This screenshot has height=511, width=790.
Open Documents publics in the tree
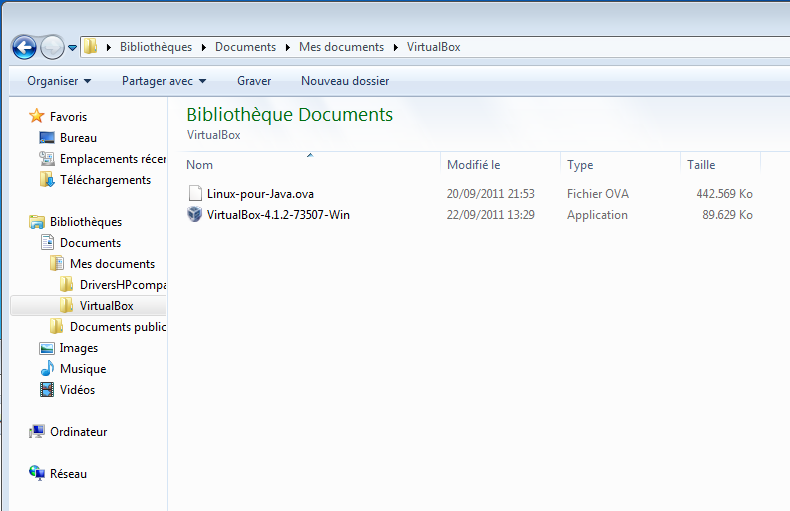(x=118, y=327)
